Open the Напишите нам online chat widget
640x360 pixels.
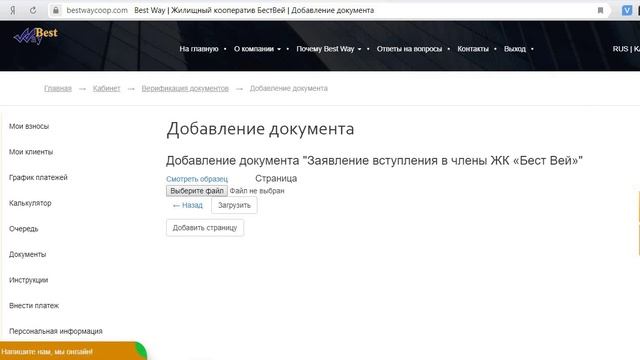tap(73, 351)
